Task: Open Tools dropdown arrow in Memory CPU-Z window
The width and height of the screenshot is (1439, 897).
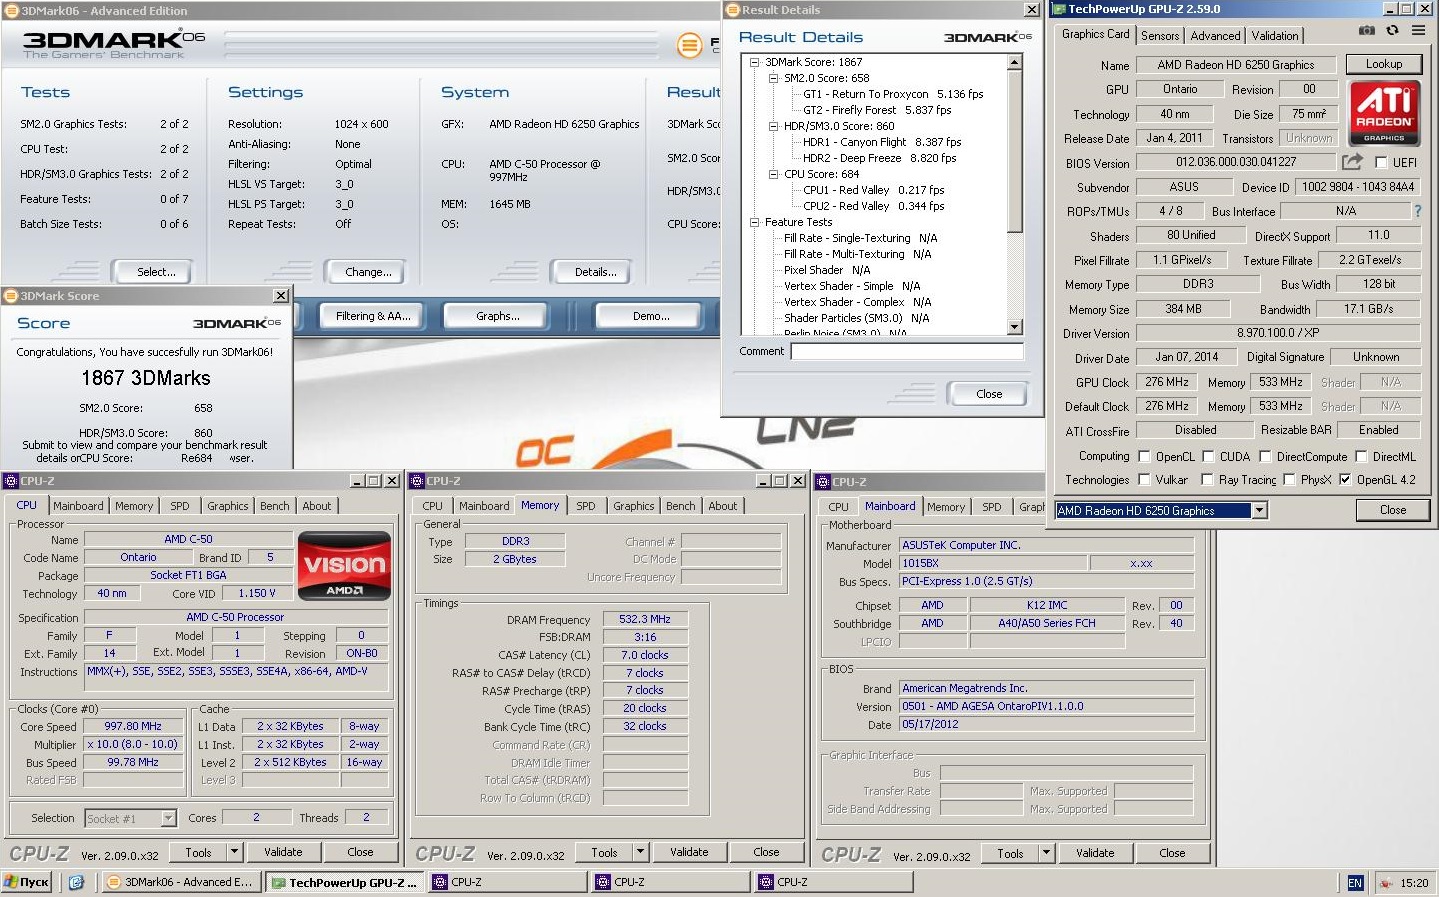Action: click(641, 852)
